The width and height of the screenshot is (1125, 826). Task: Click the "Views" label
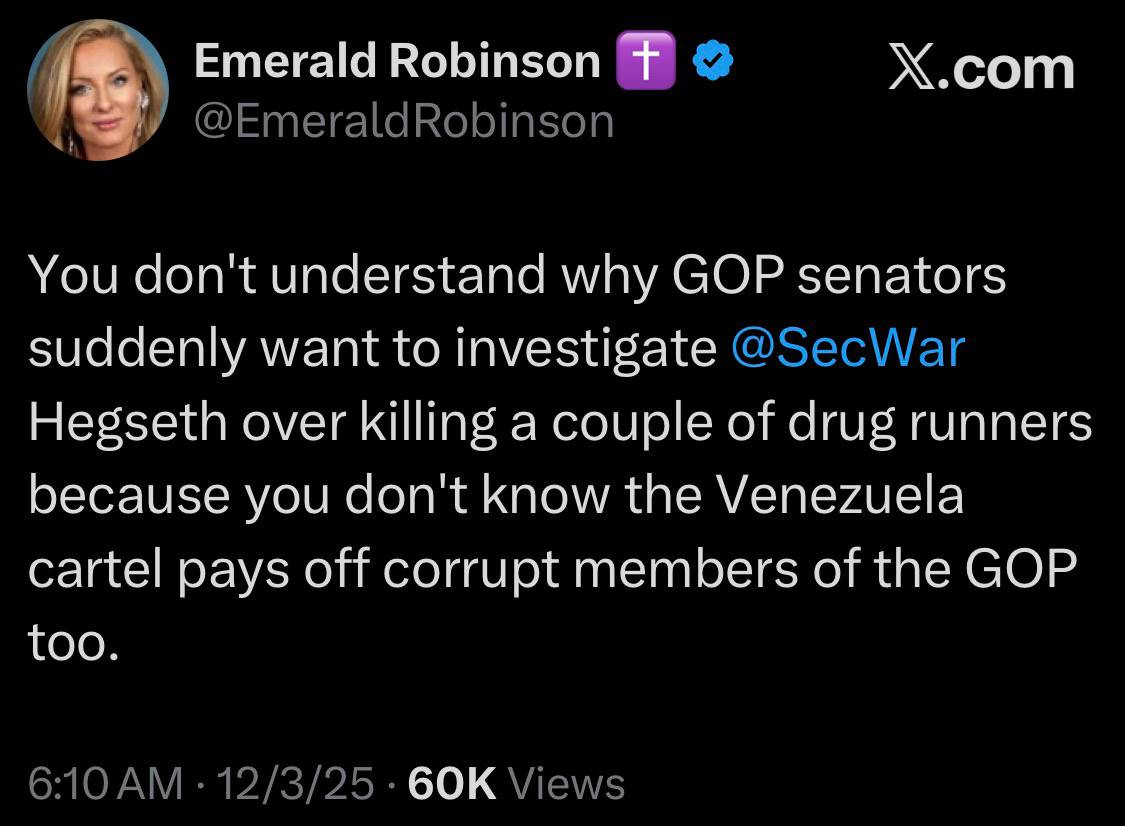point(566,783)
